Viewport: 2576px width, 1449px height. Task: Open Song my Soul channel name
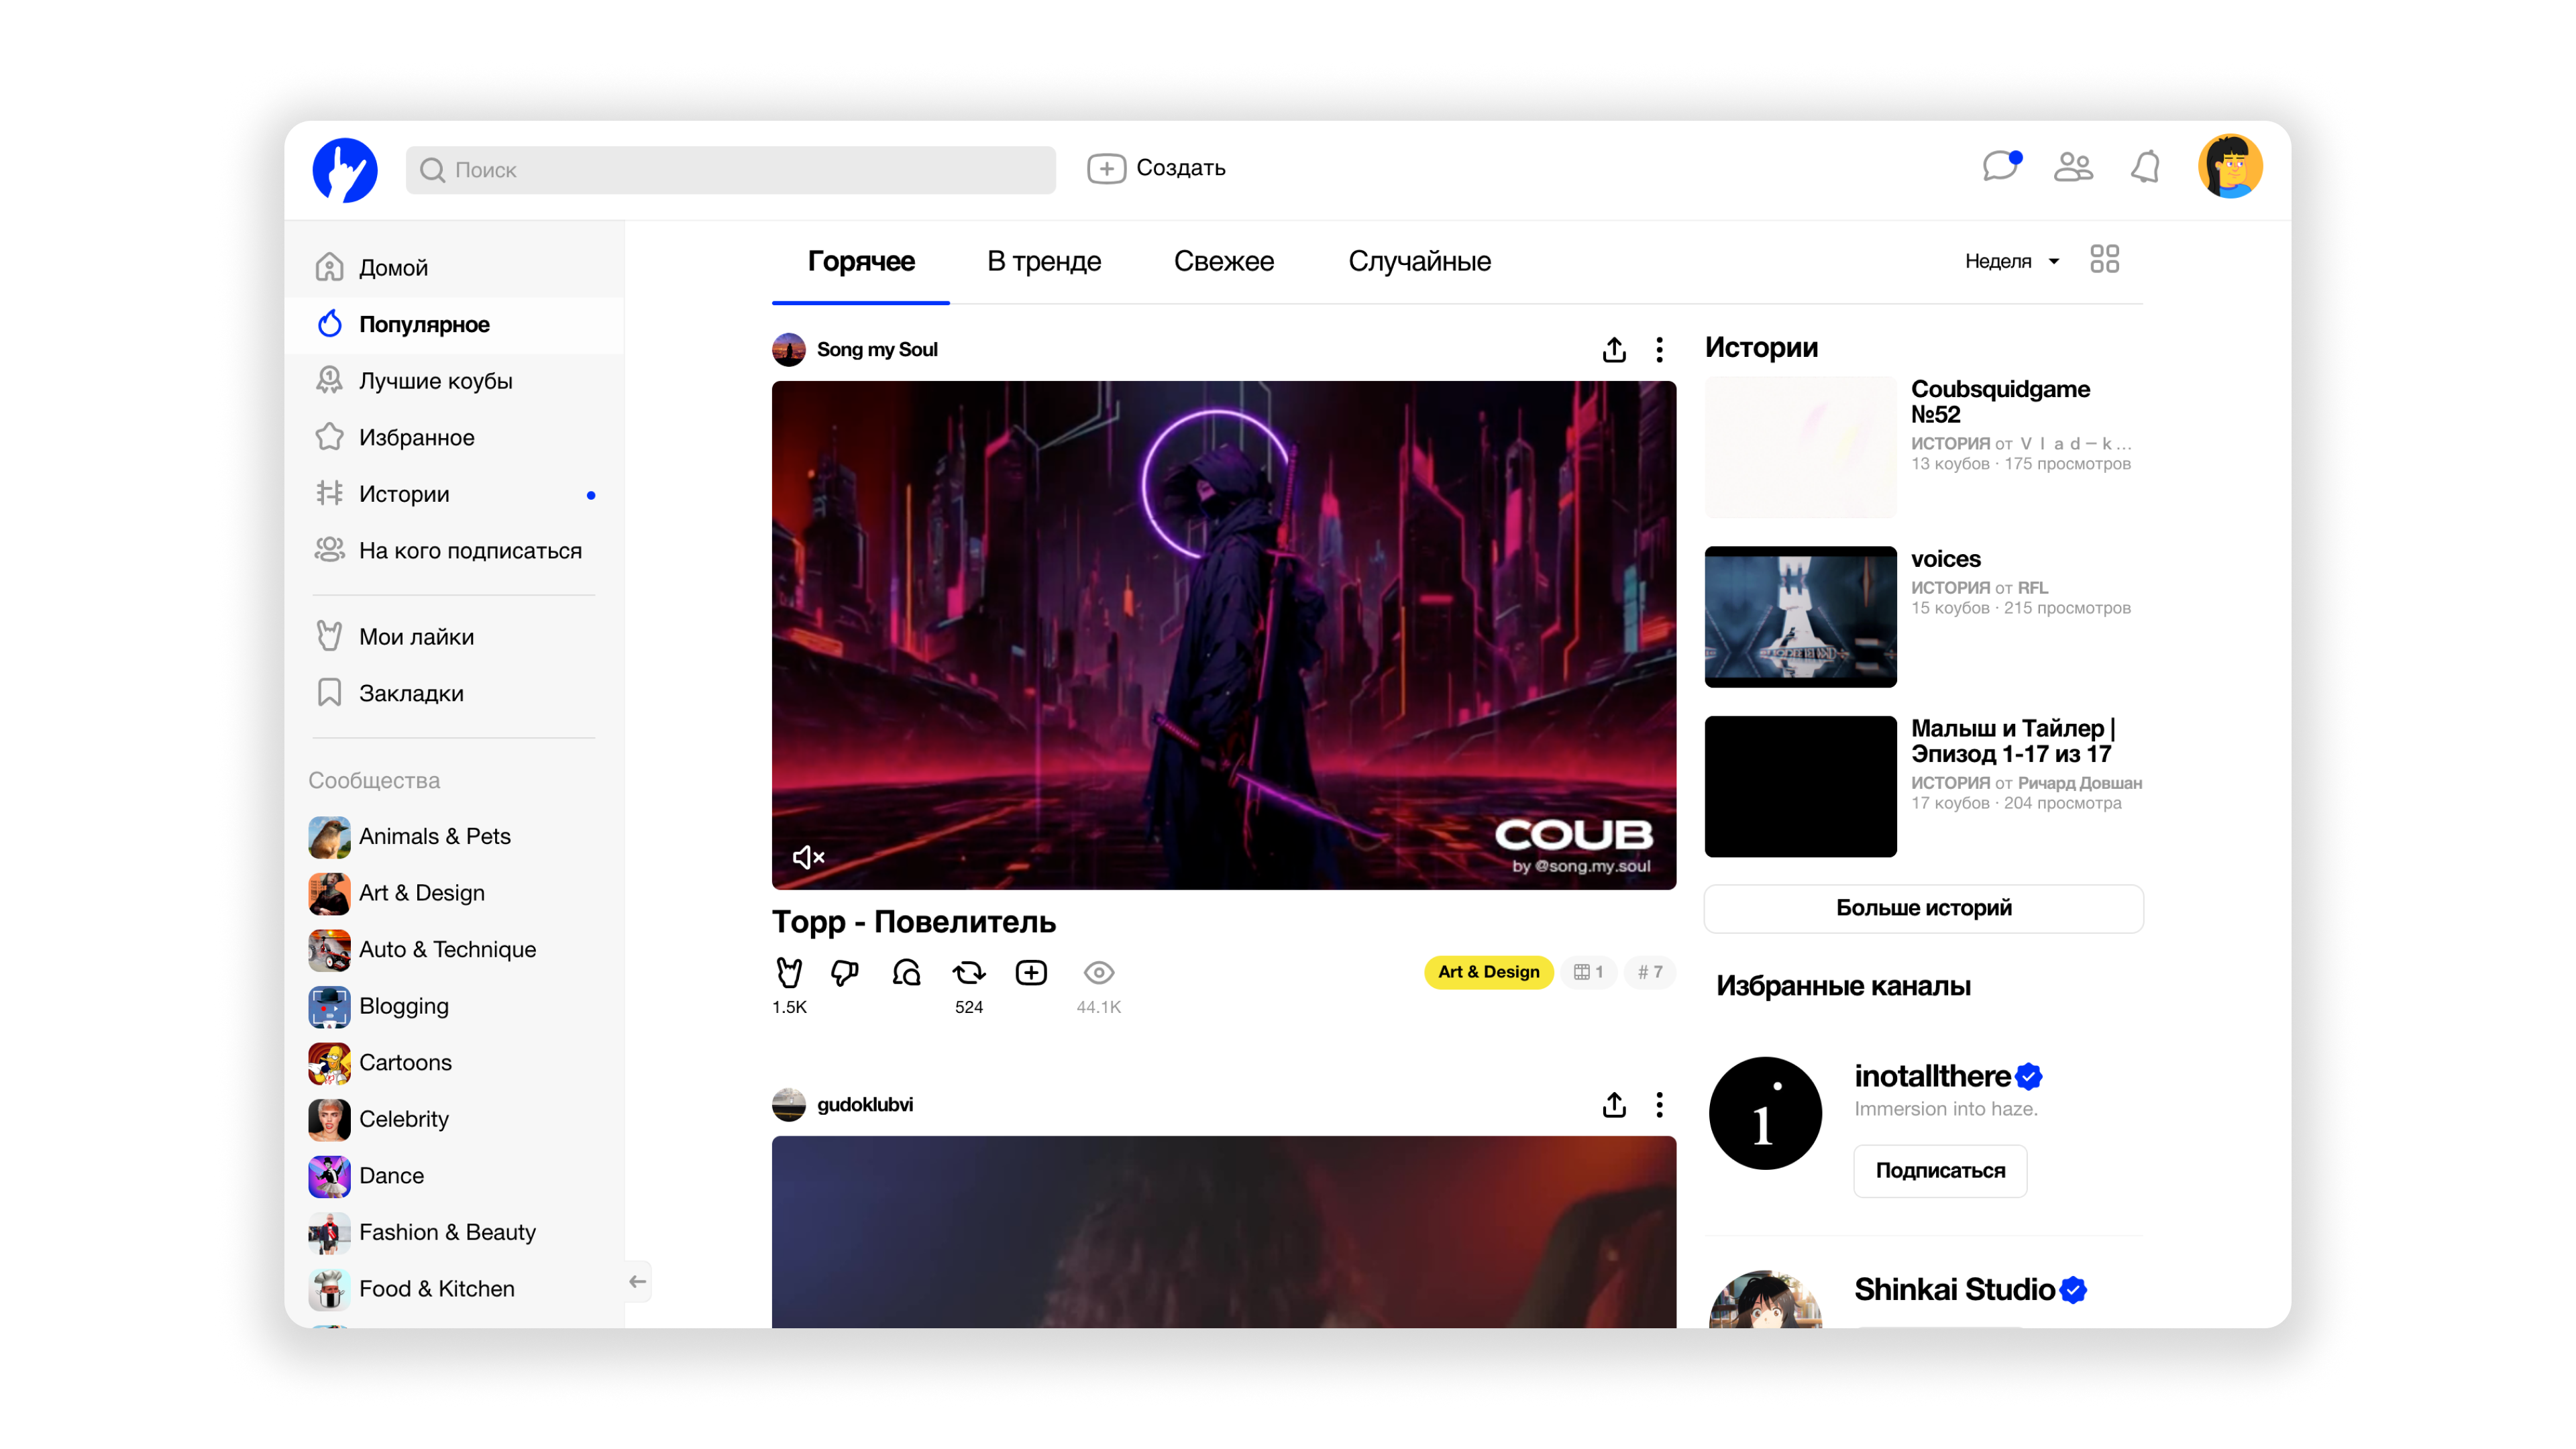click(877, 349)
